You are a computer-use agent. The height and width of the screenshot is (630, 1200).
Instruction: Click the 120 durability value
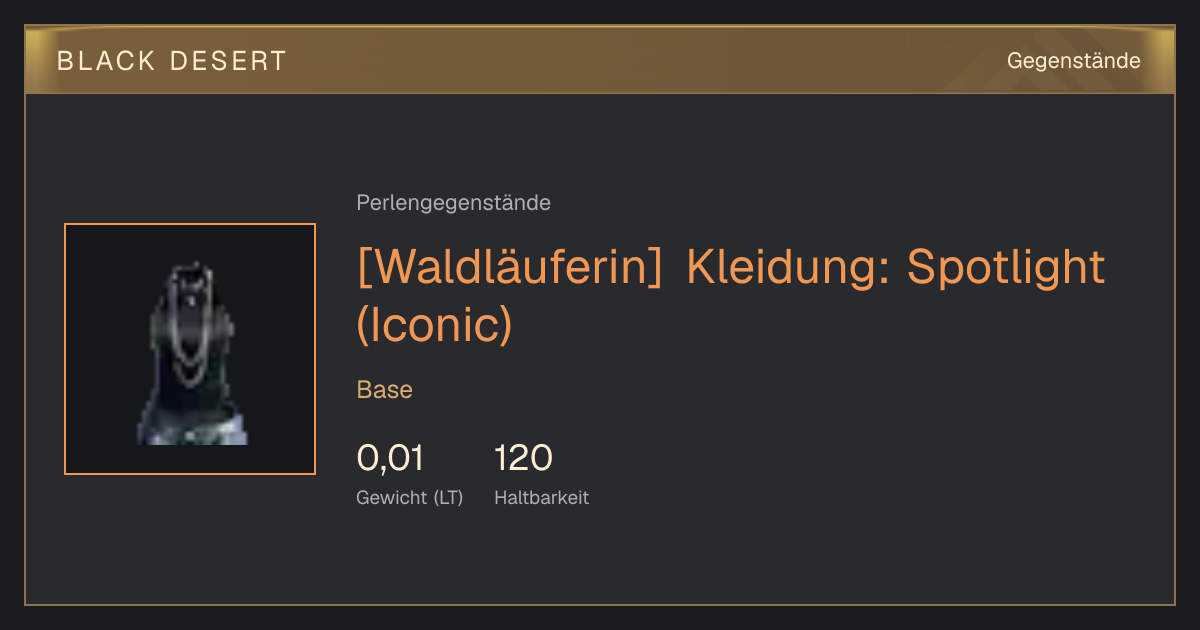coord(523,458)
